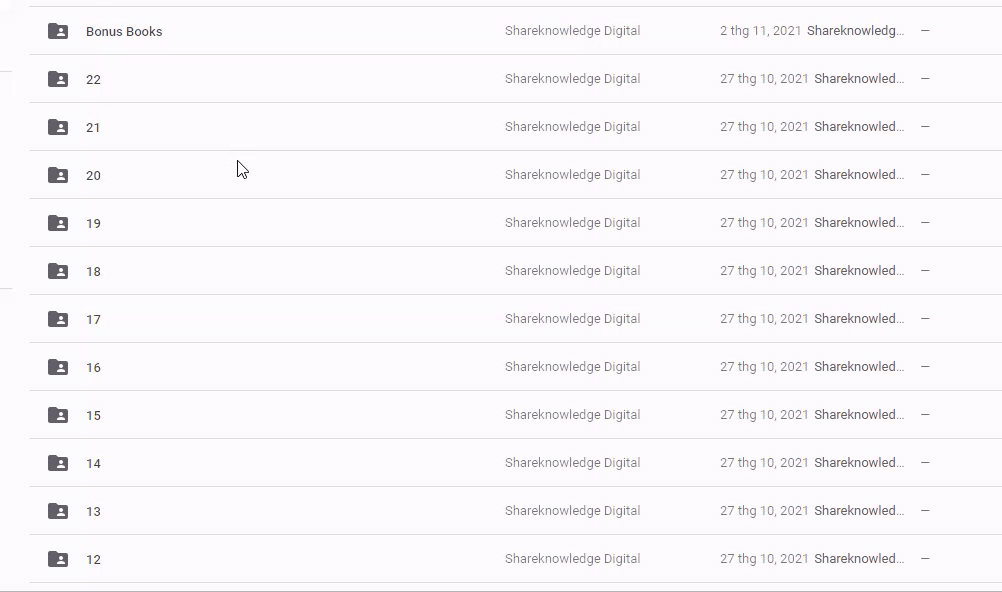Click the owner Shareknowledge Digital on row 13
Viewport: 1002px width, 592px height.
[572, 511]
